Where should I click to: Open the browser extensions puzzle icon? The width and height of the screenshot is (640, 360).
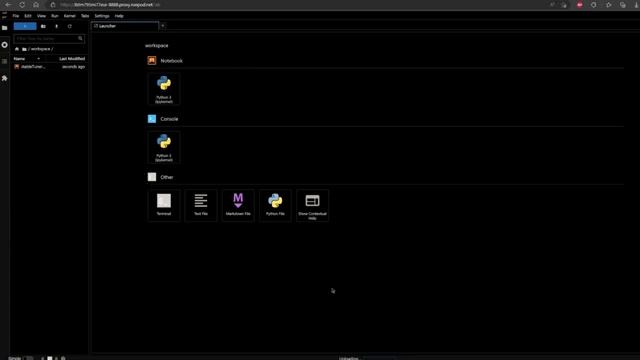coord(593,5)
